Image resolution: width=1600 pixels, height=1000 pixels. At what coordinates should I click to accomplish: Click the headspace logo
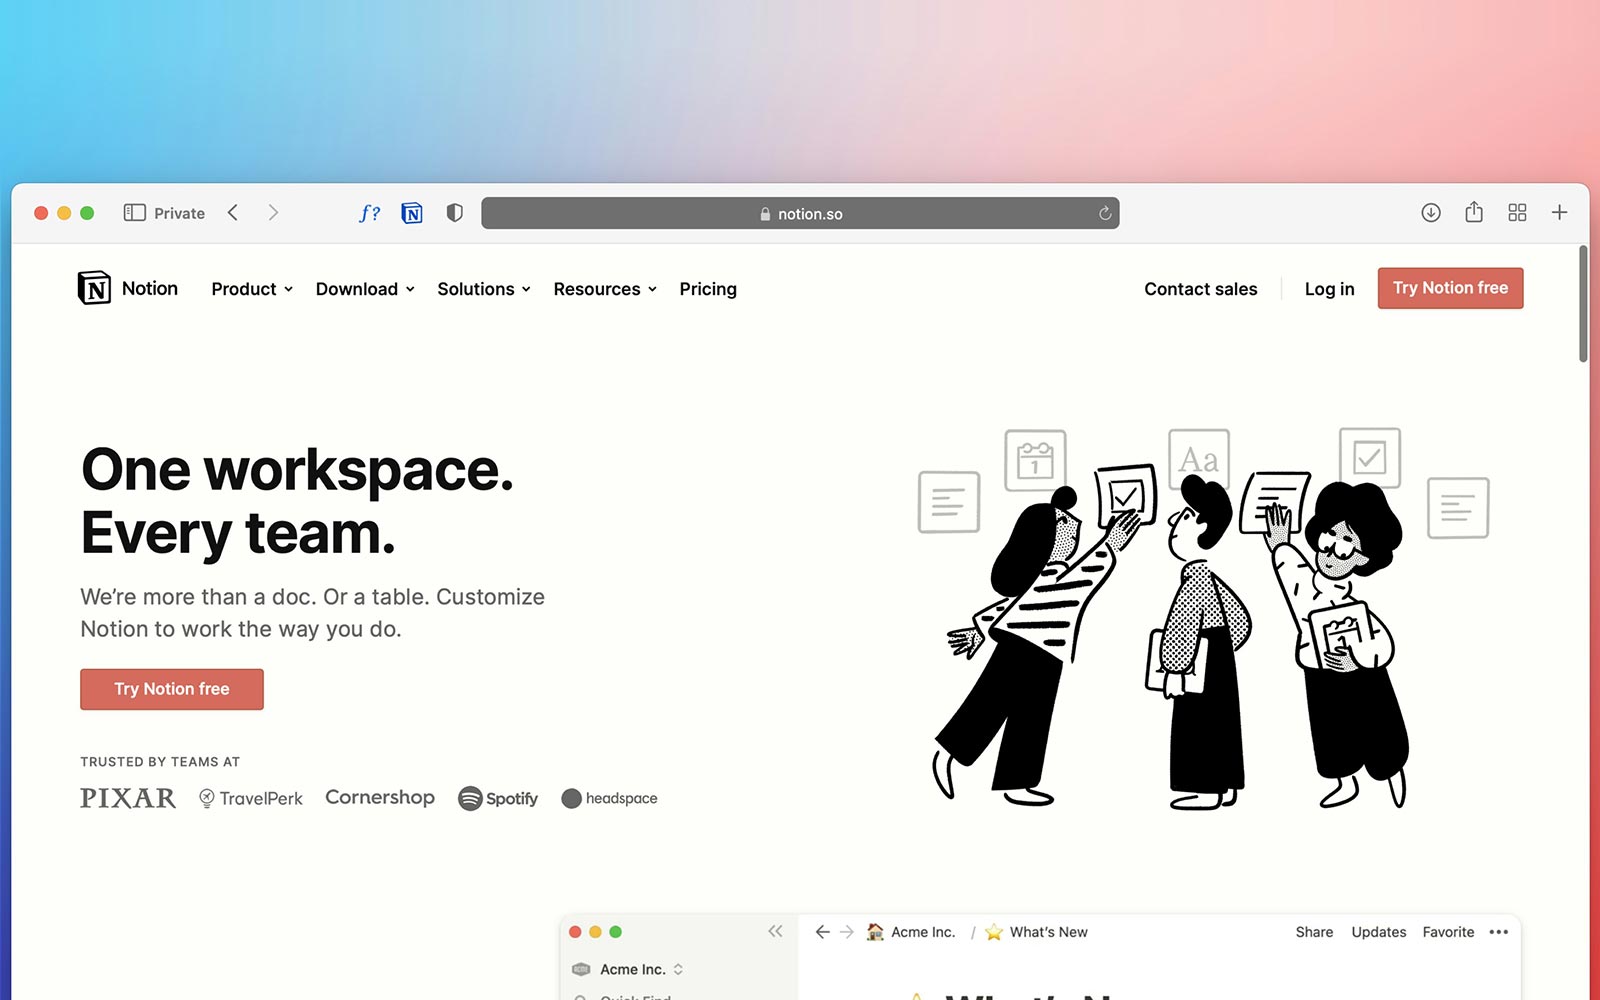click(x=609, y=798)
